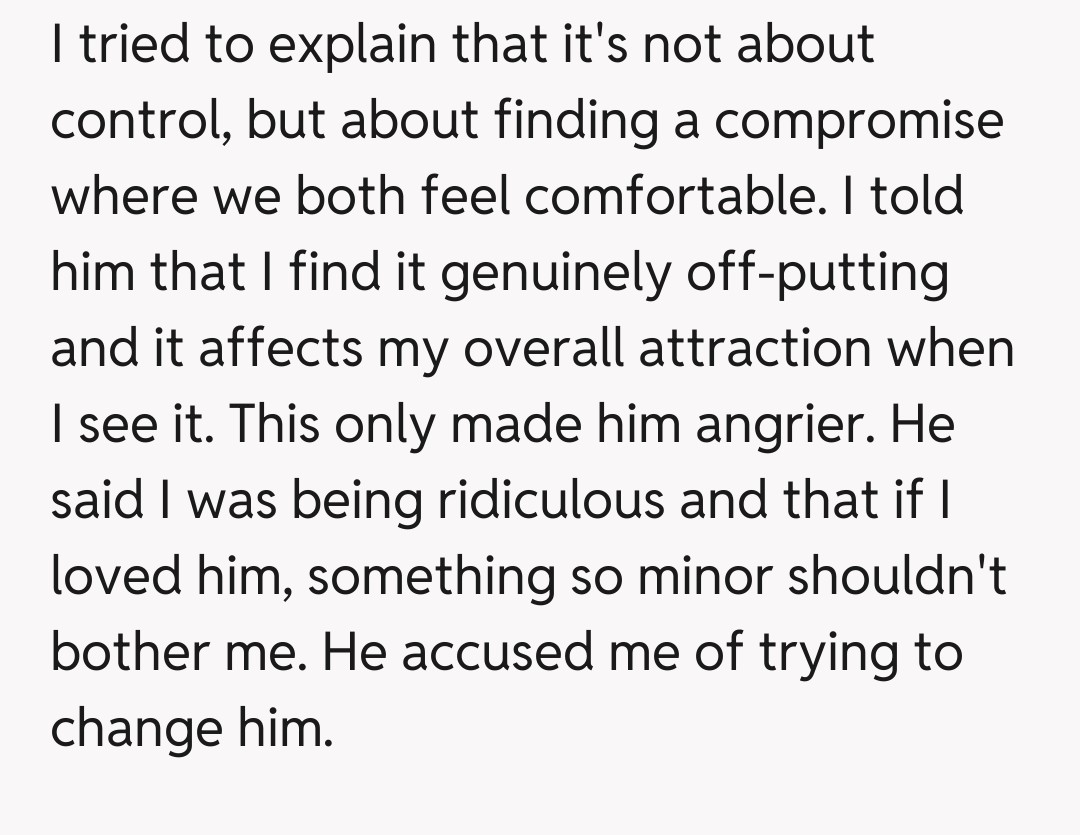Click the word "bother"
This screenshot has width=1080, height=835.
pos(129,654)
